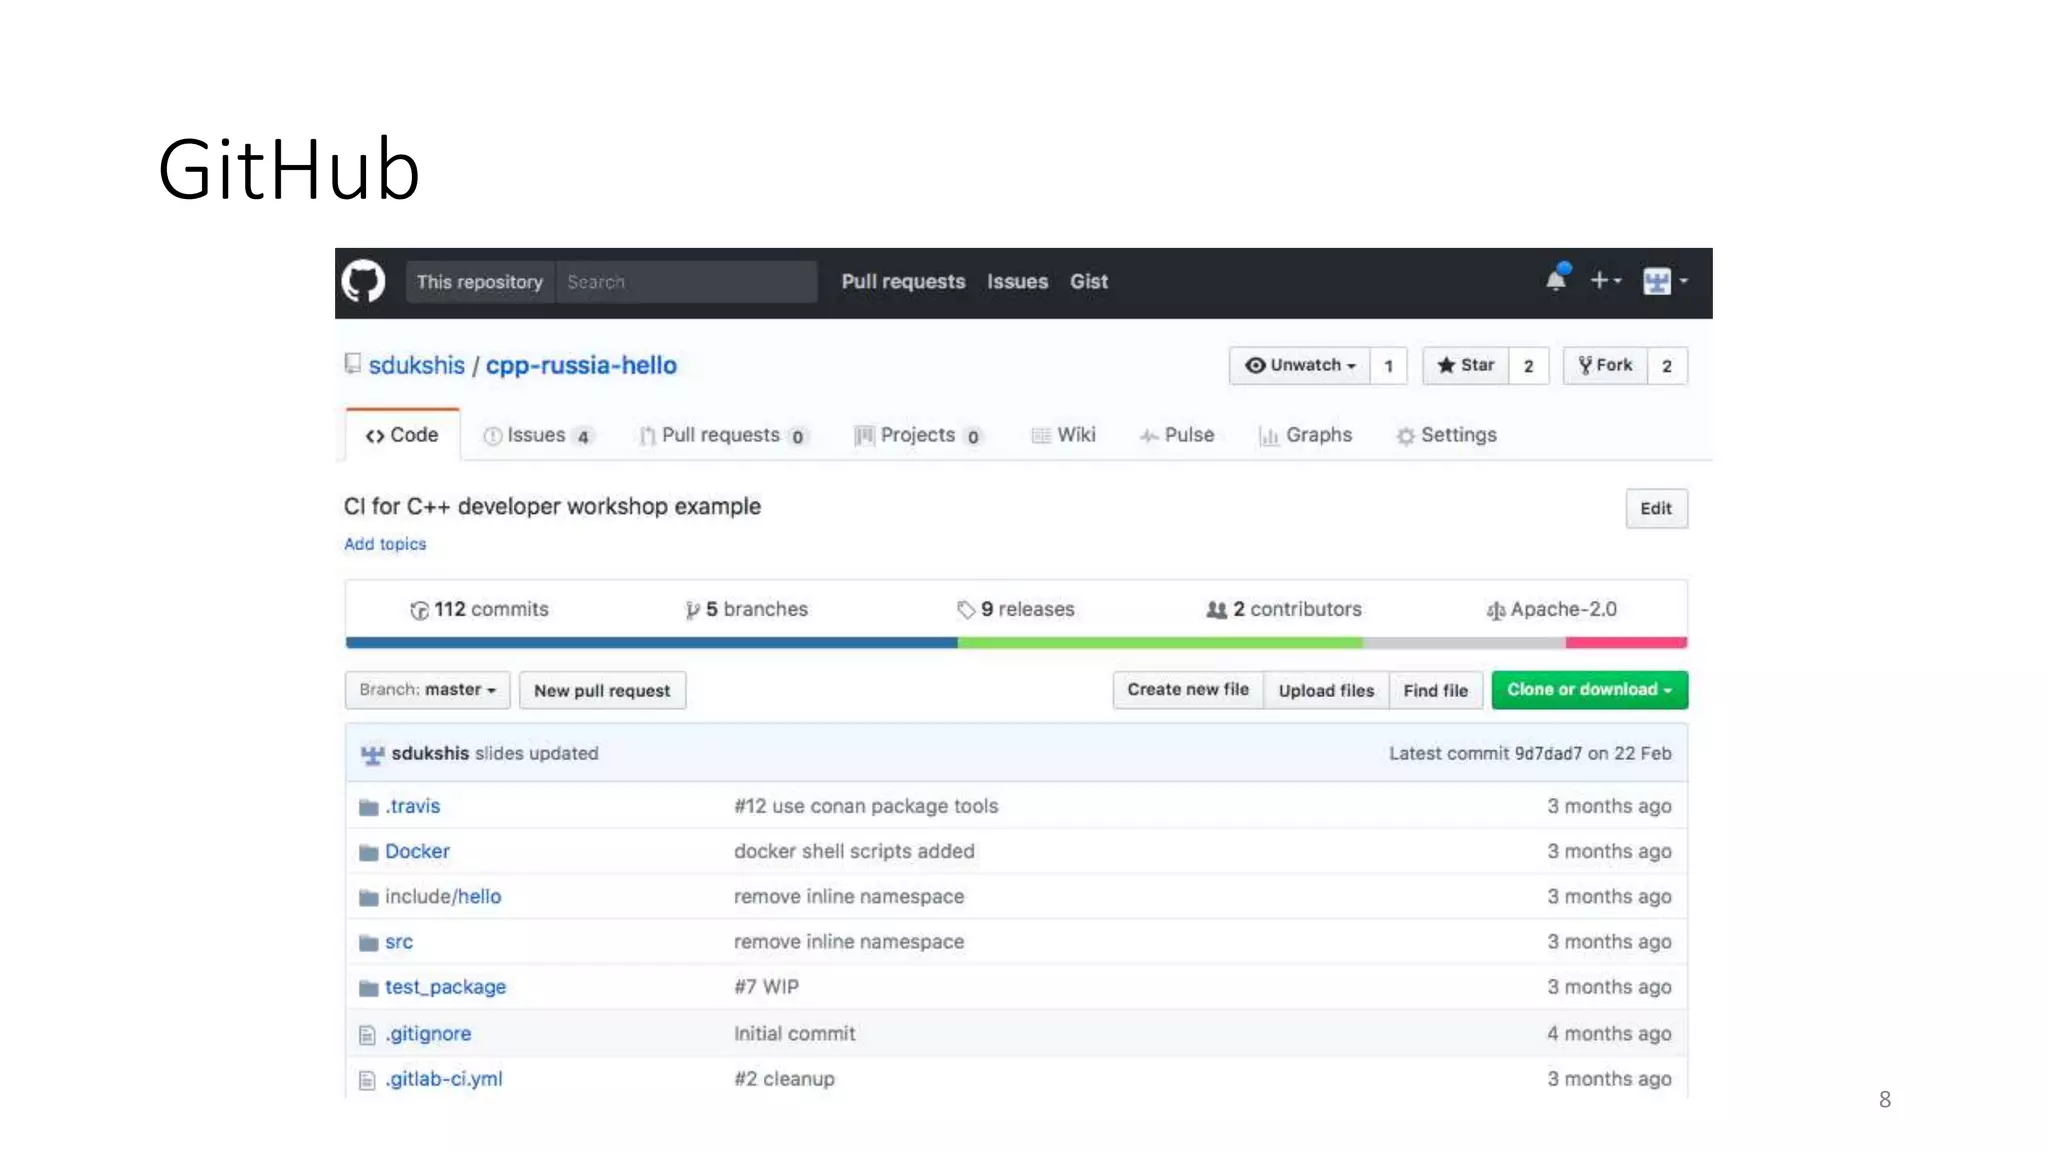This screenshot has width=2048, height=1152.
Task: Expand the Unwatch dropdown
Action: (x=1299, y=366)
